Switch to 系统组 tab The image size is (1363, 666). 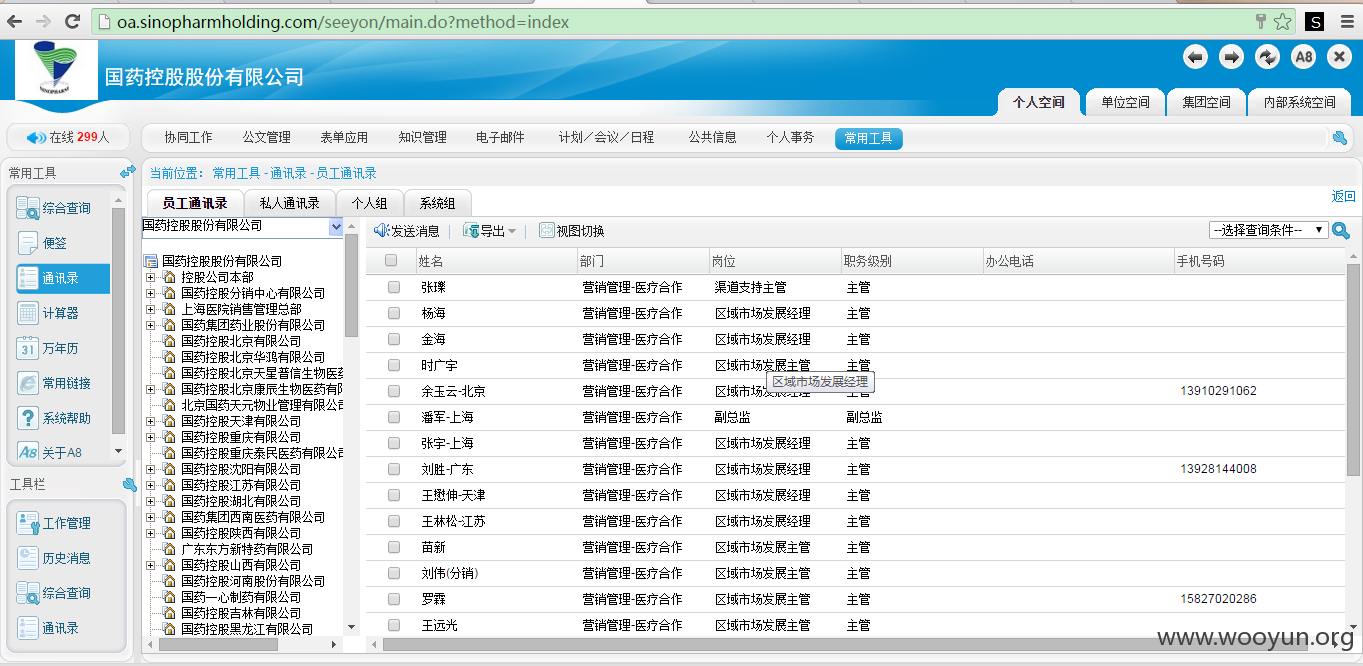tap(437, 203)
